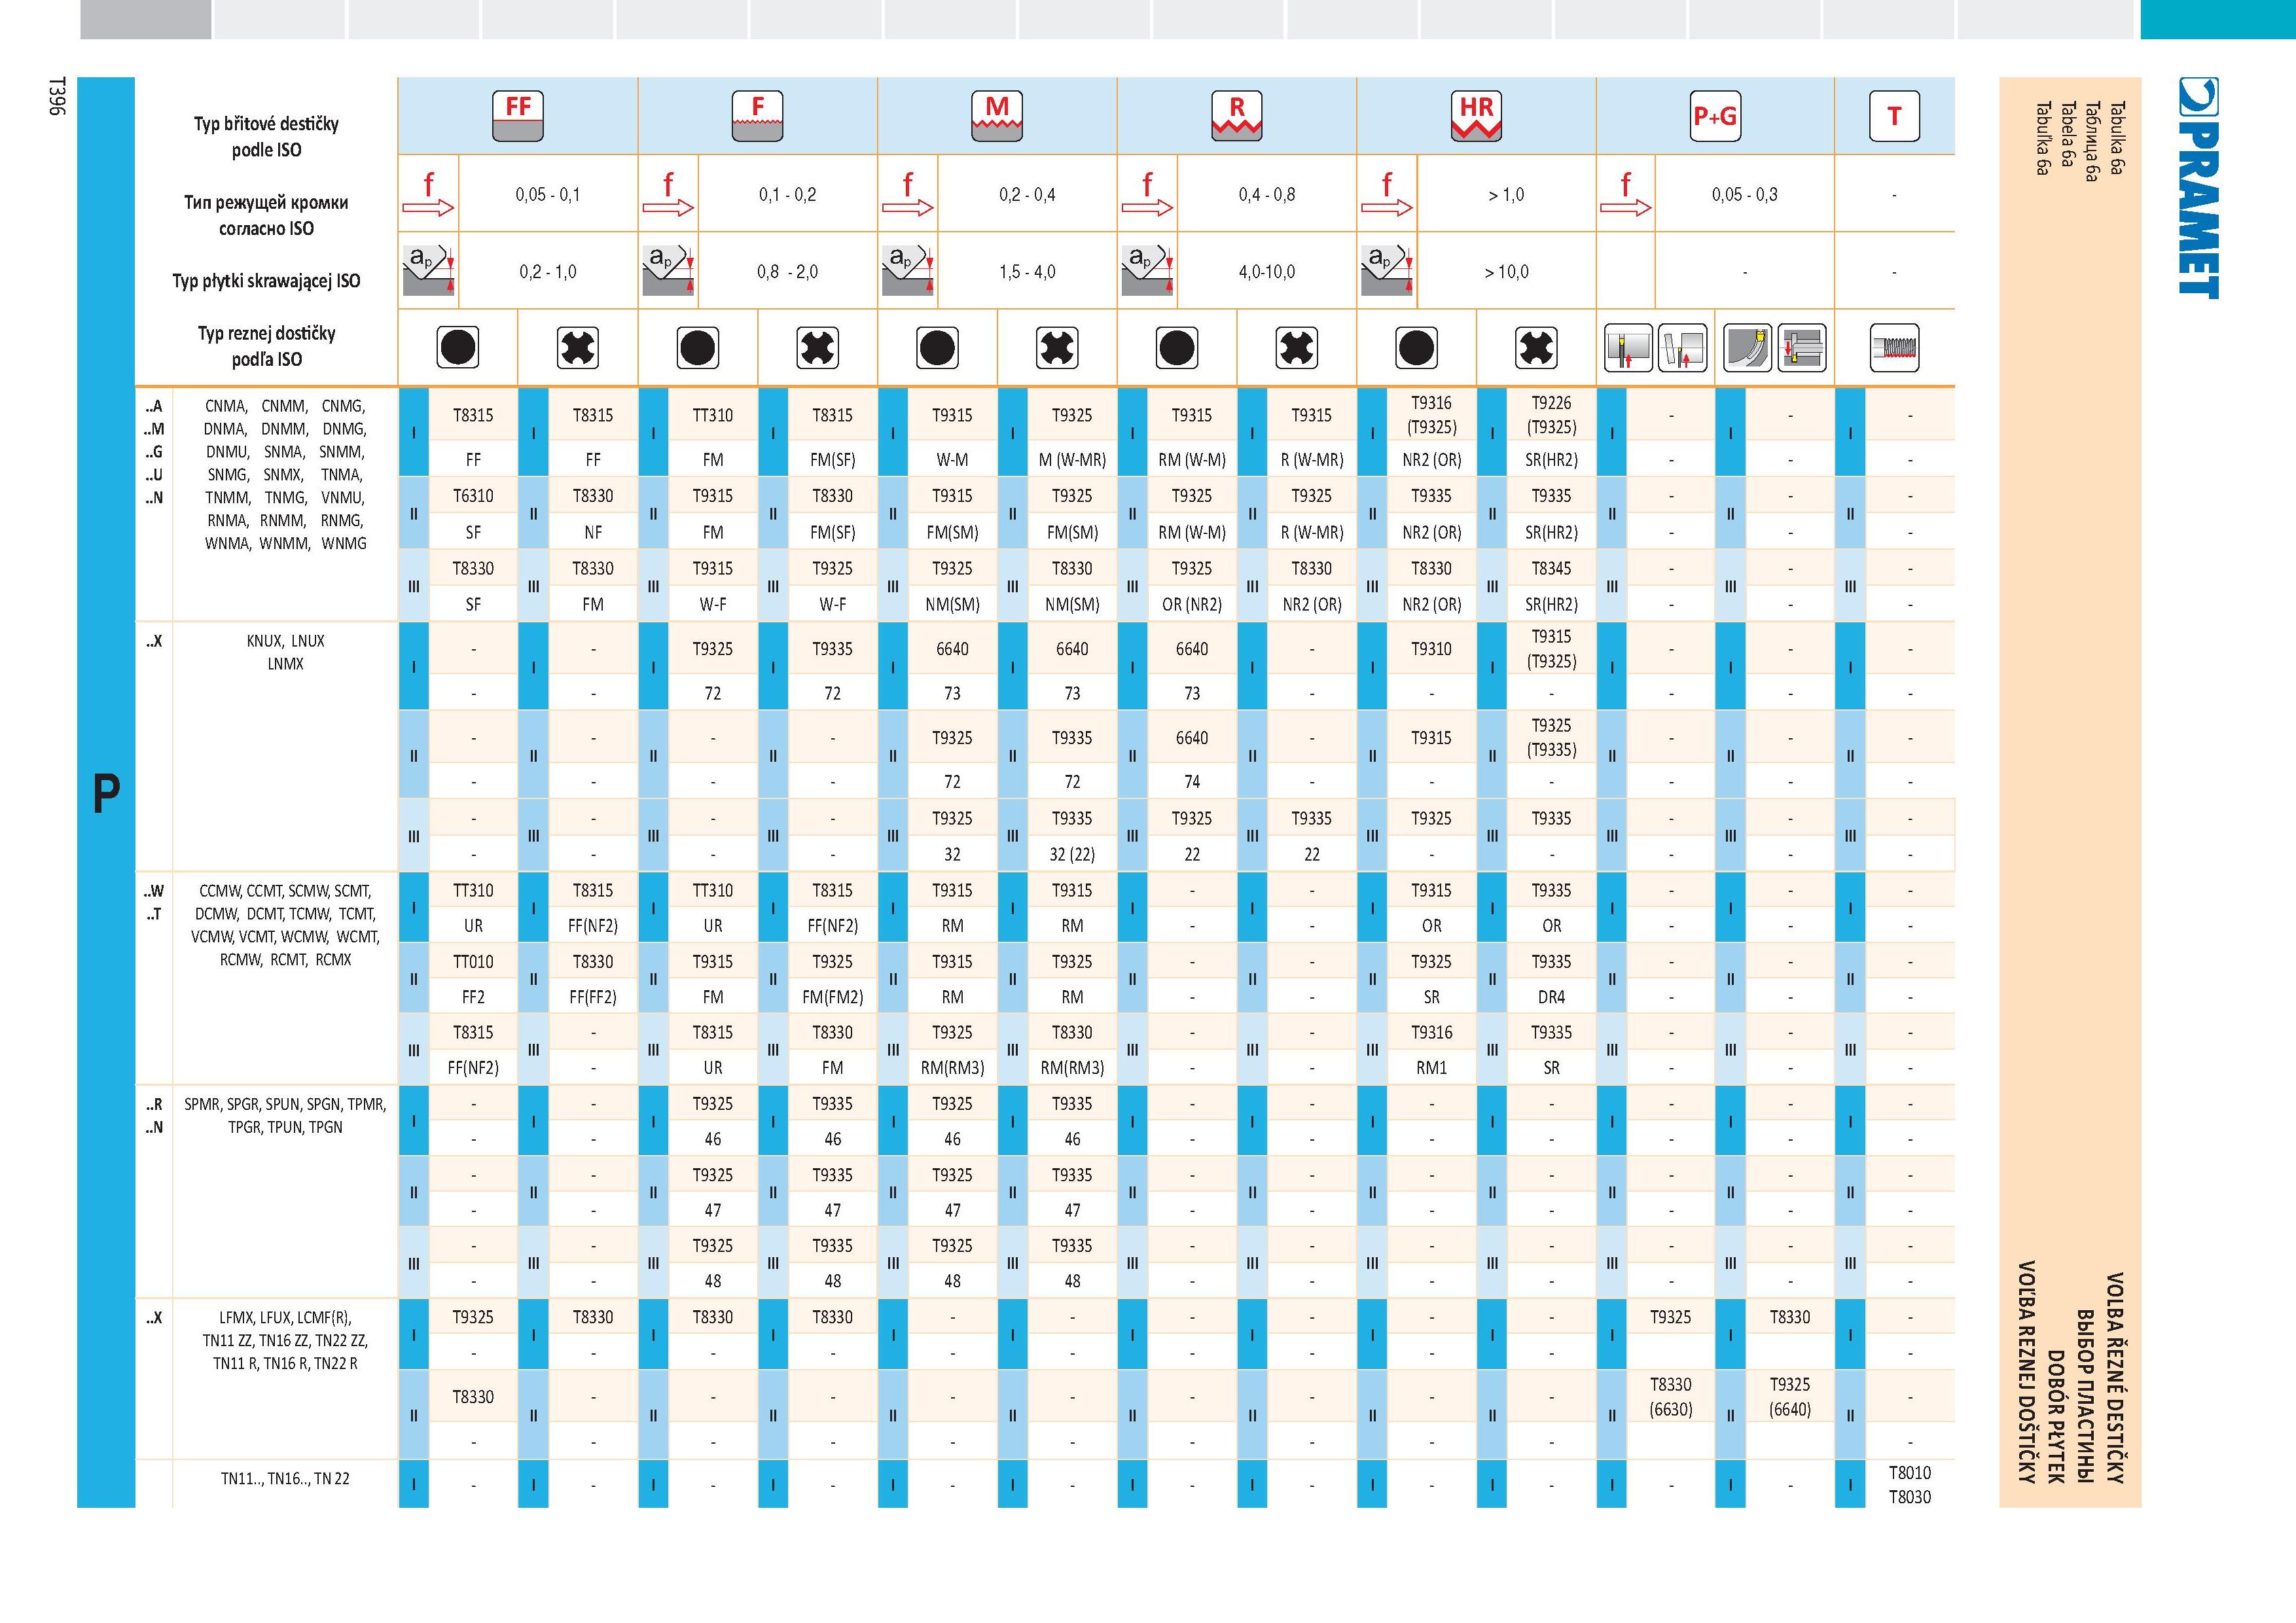2296x1623 pixels.
Task: Click the ap depth icon beside 4,0-10,0
Action: [1147, 271]
